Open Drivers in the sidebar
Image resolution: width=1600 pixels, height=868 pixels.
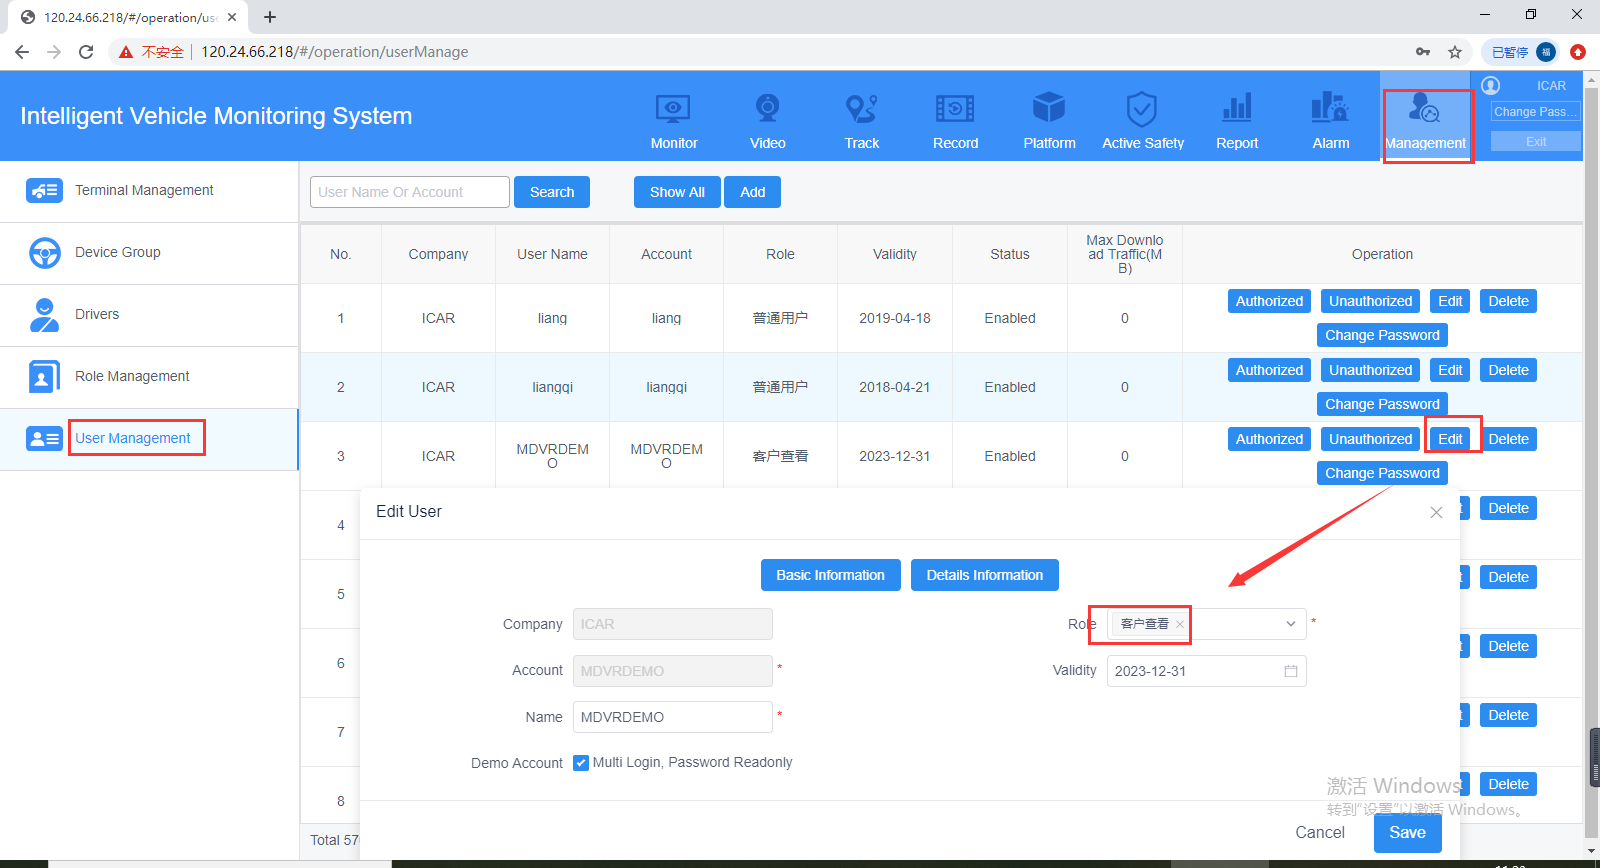tap(149, 315)
